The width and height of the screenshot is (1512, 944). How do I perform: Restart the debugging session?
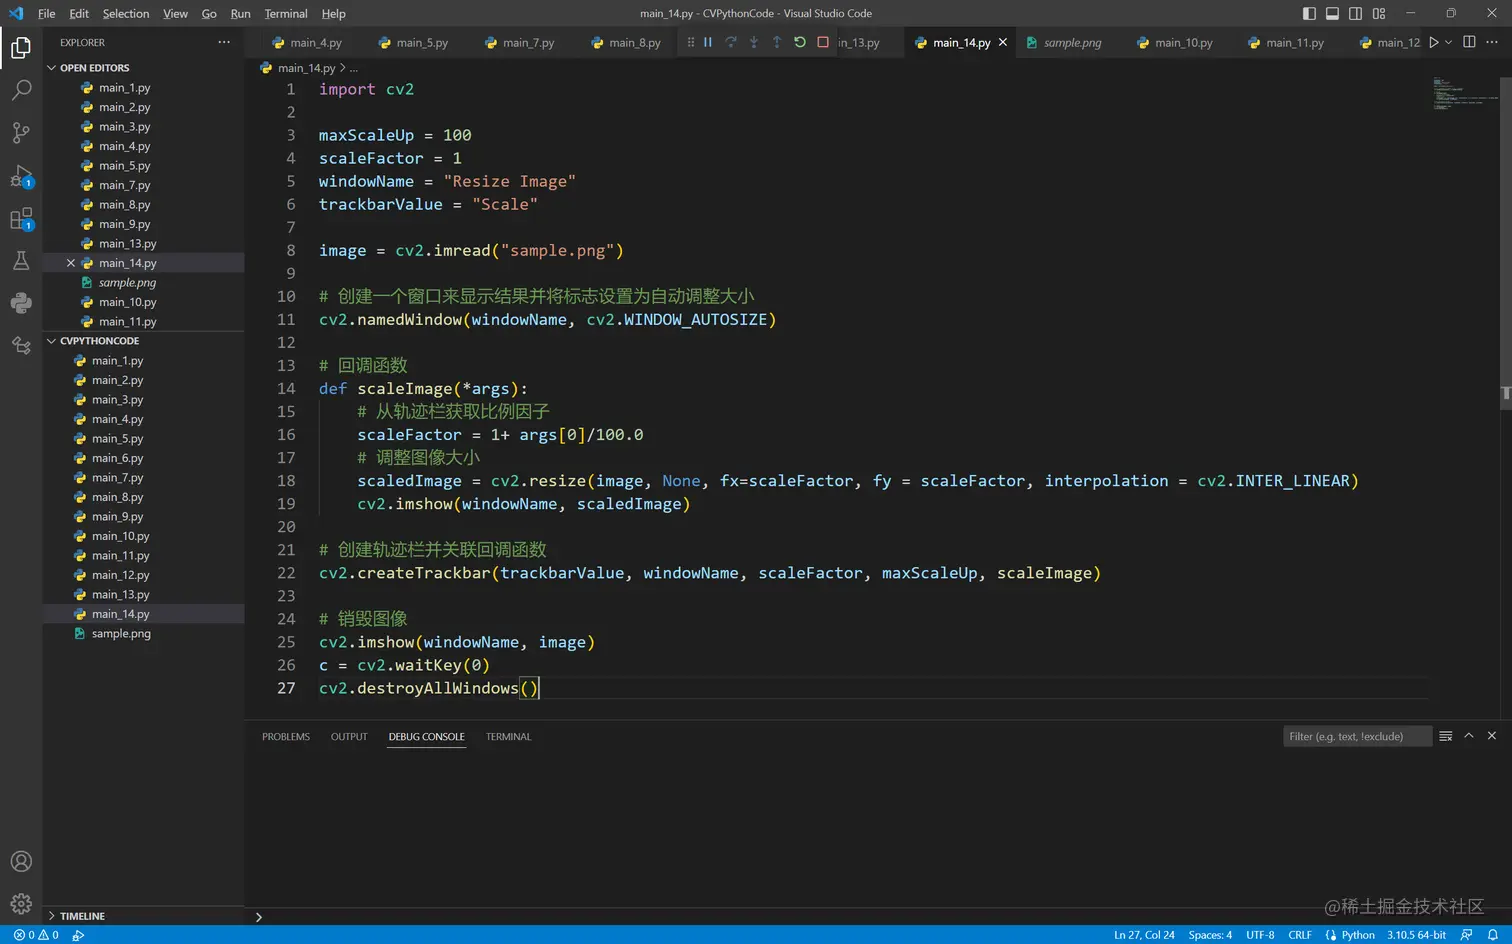pyautogui.click(x=800, y=42)
